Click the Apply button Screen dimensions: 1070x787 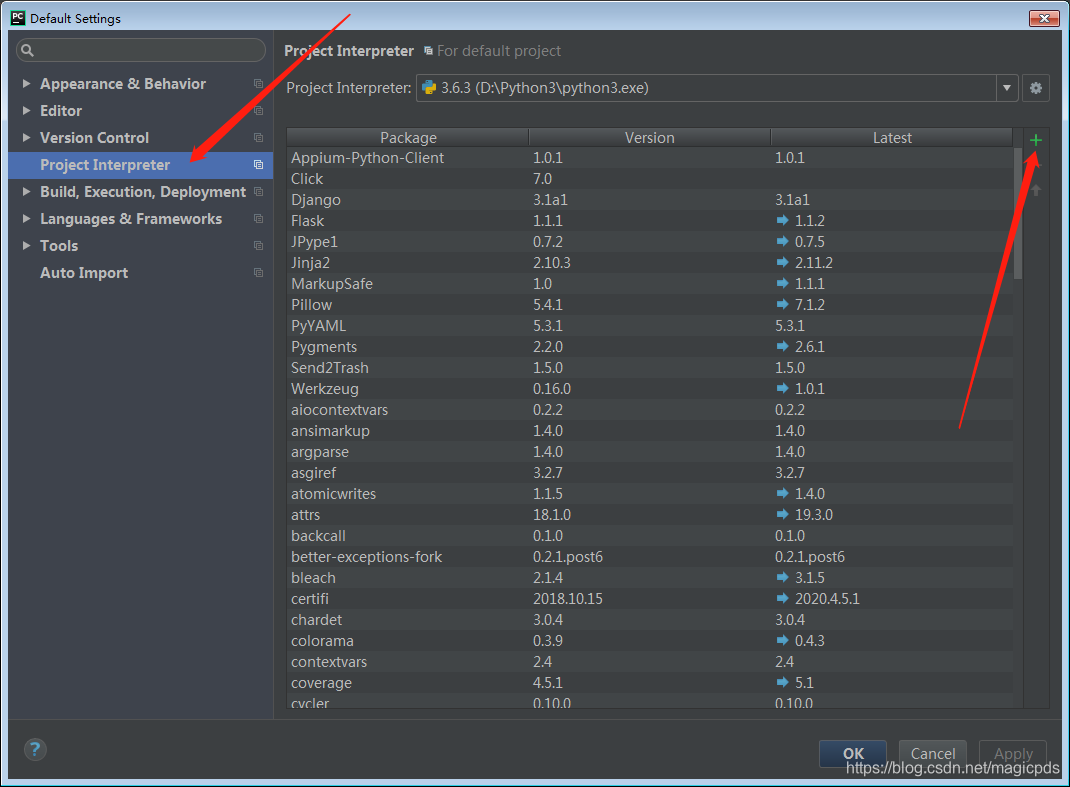point(1013,754)
